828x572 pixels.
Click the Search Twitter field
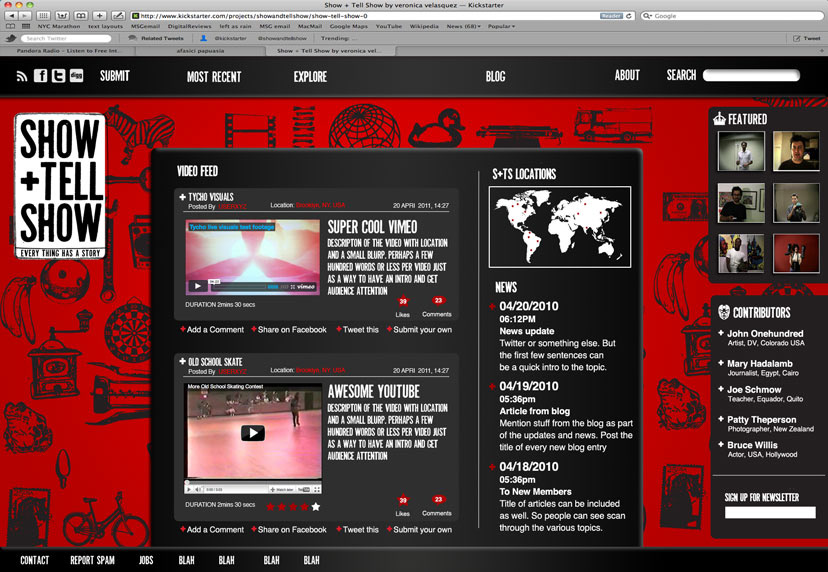click(x=66, y=38)
